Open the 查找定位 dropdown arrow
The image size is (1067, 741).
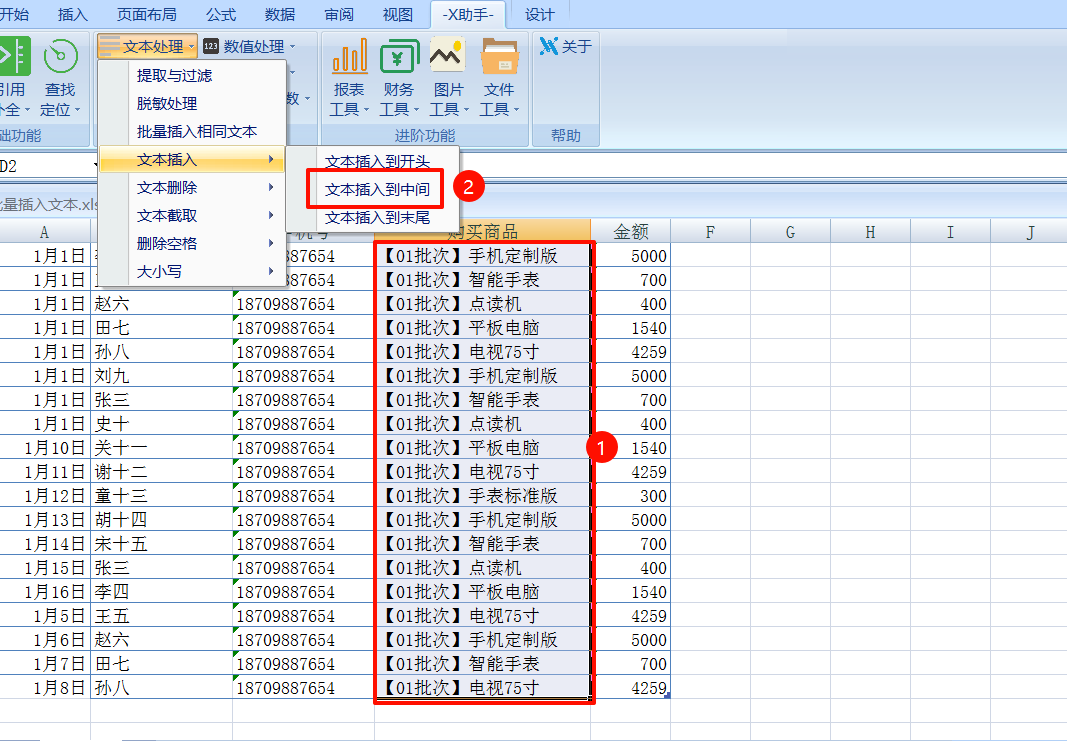coord(78,110)
